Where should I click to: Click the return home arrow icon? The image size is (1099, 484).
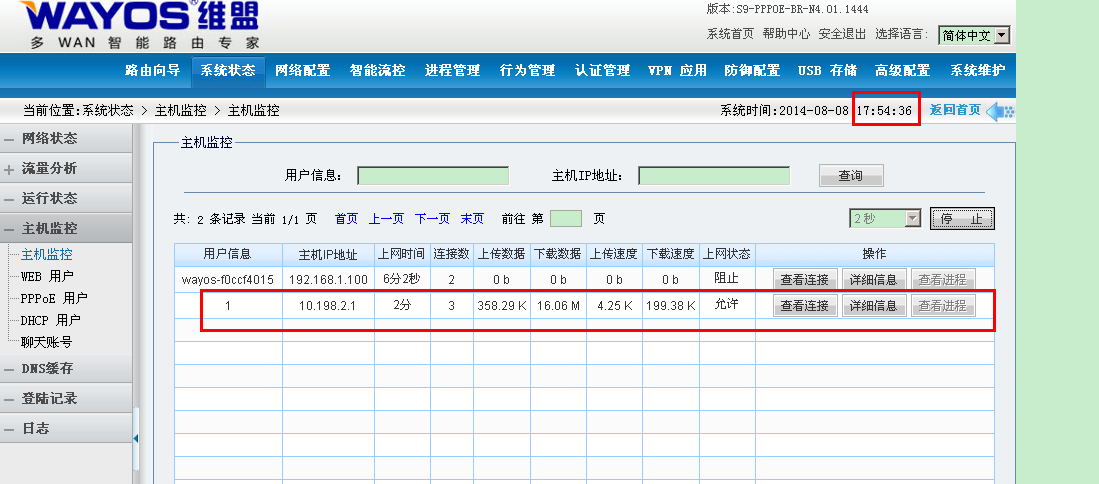(x=999, y=110)
